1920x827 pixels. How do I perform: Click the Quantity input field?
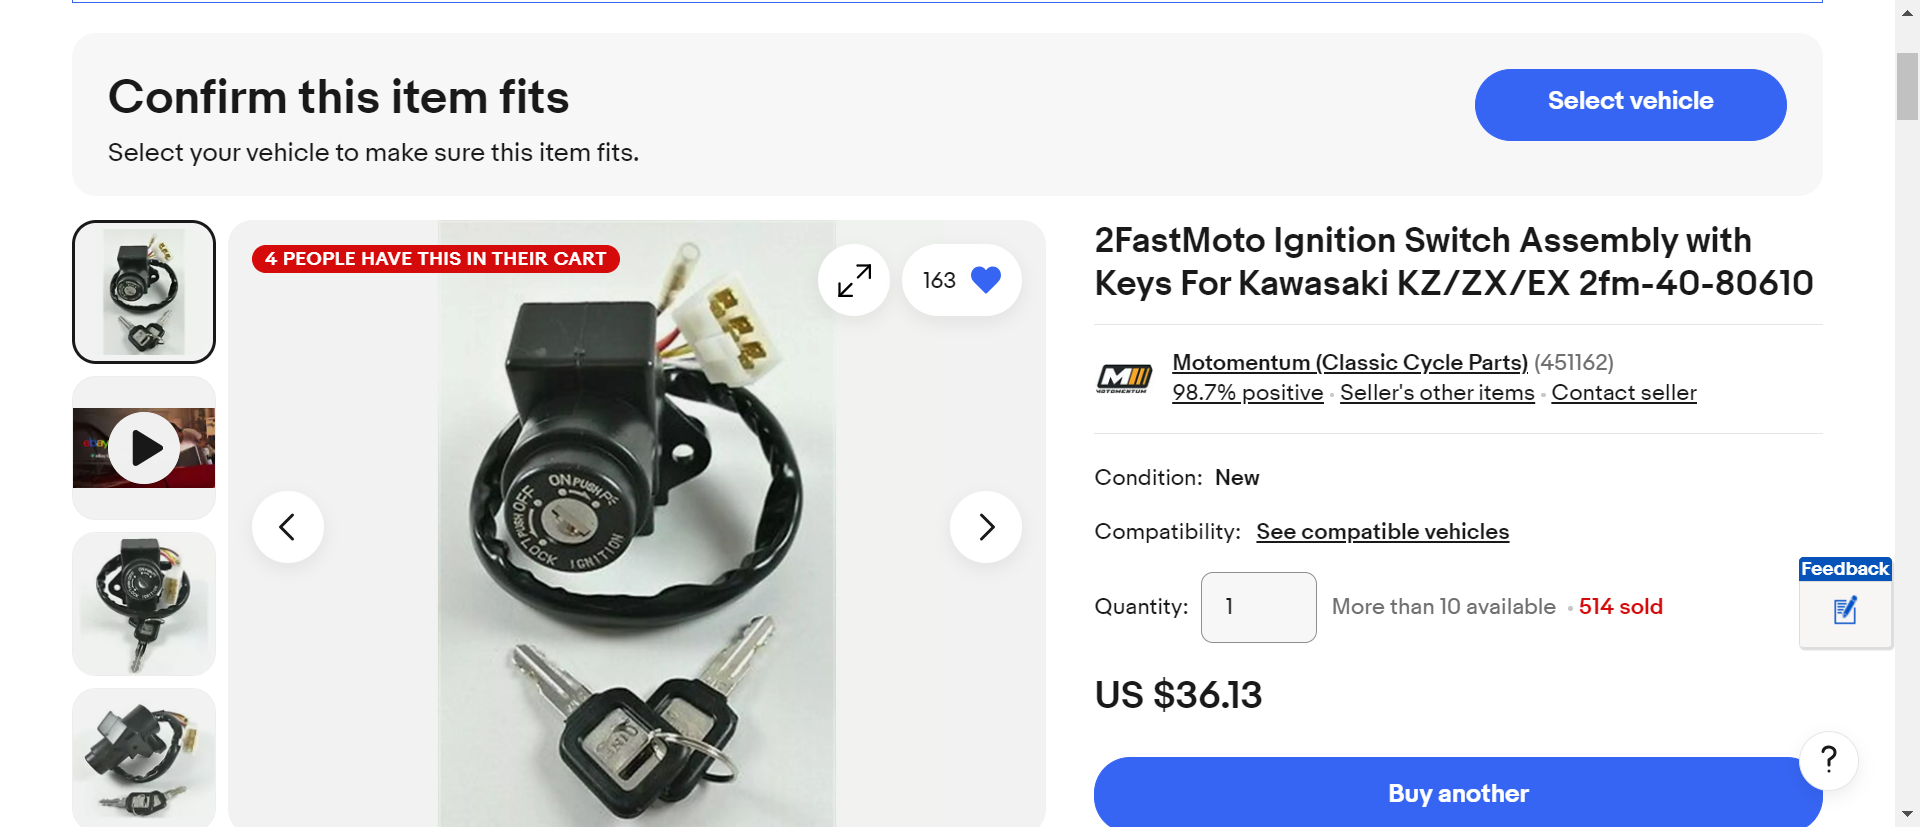click(1258, 607)
